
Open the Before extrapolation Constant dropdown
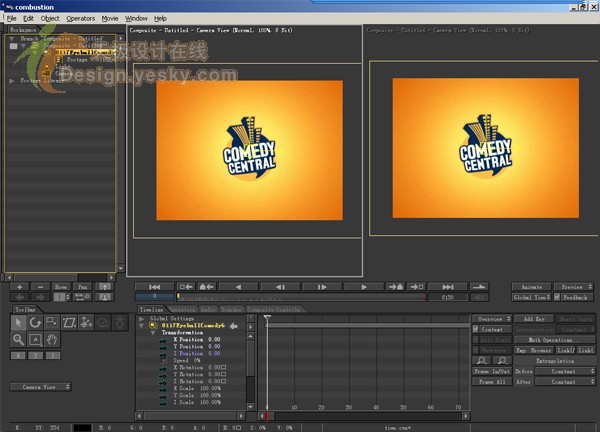565,371
